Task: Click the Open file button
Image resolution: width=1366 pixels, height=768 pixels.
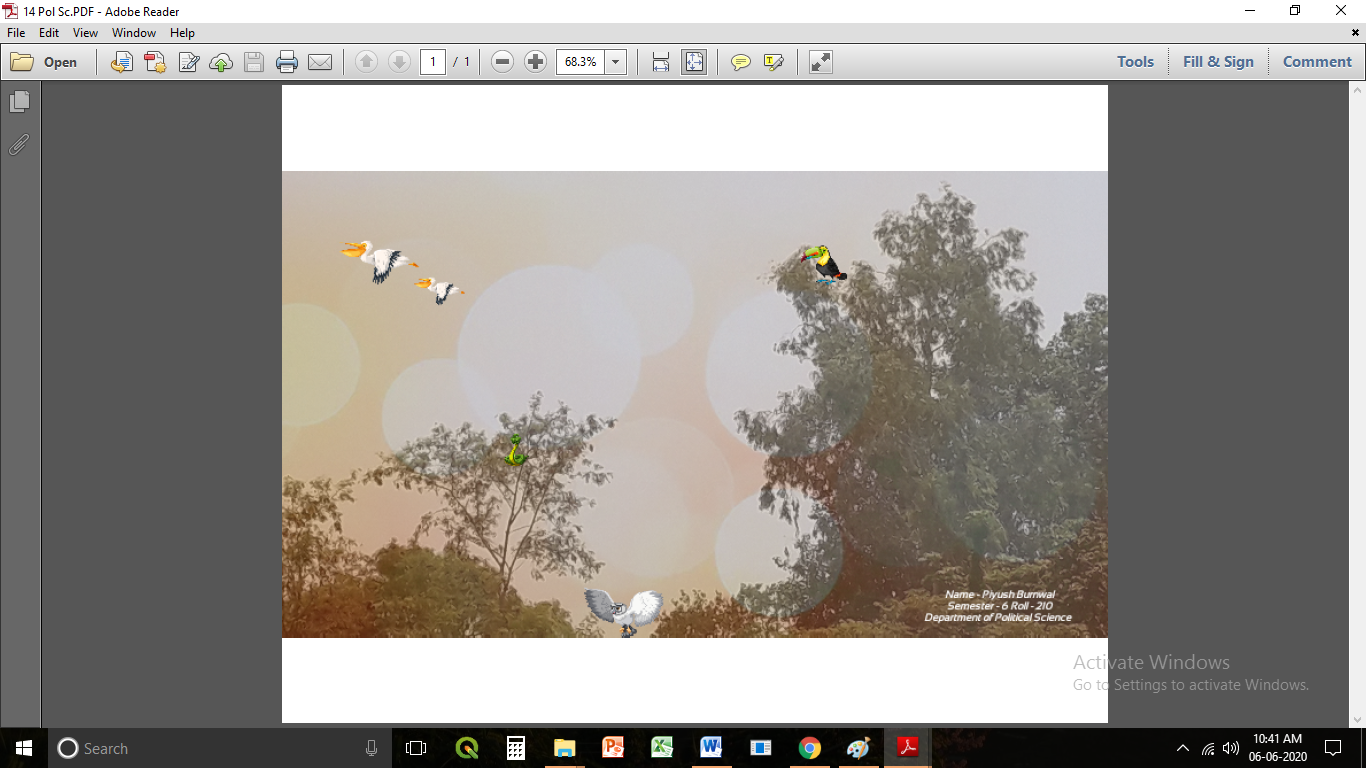Action: click(x=45, y=62)
